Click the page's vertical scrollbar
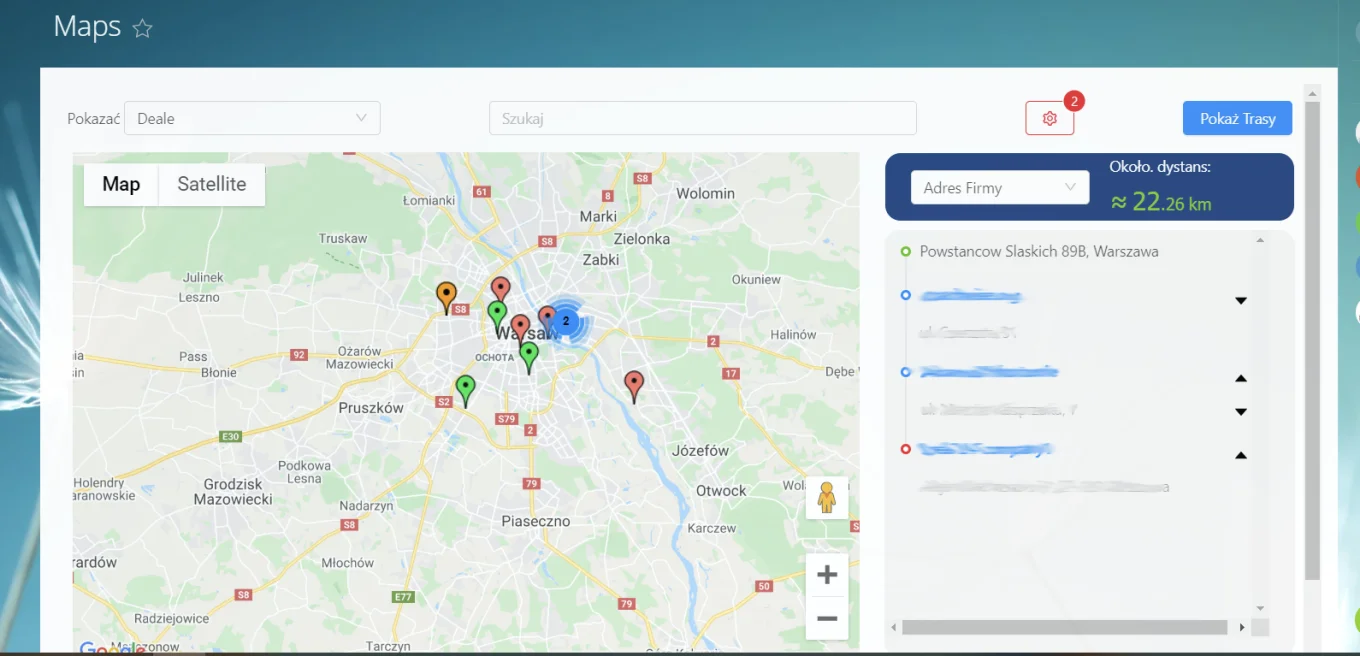The height and width of the screenshot is (656, 1360). coord(1312,340)
